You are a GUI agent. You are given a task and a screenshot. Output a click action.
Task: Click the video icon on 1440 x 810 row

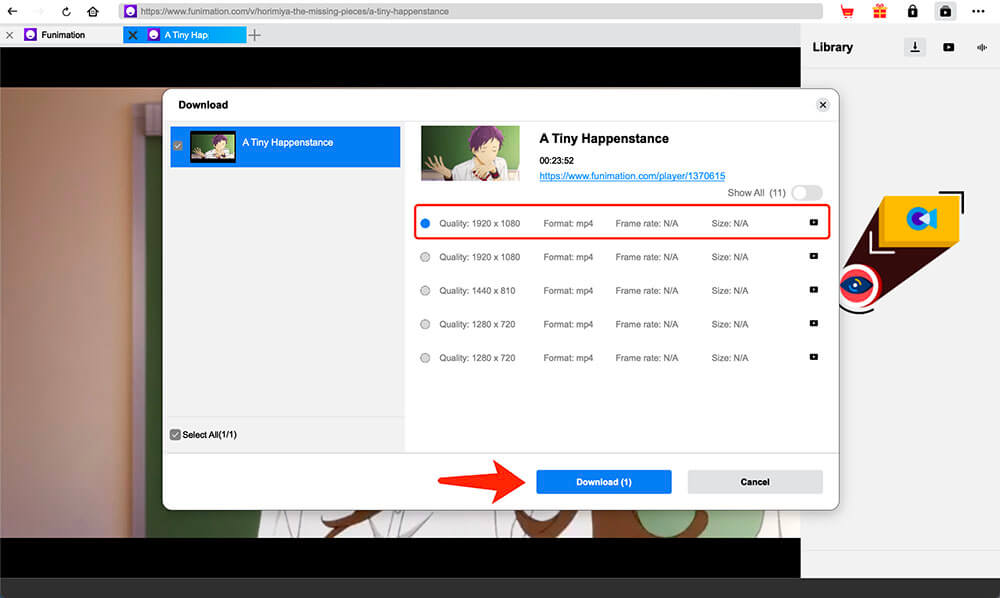[x=813, y=290]
